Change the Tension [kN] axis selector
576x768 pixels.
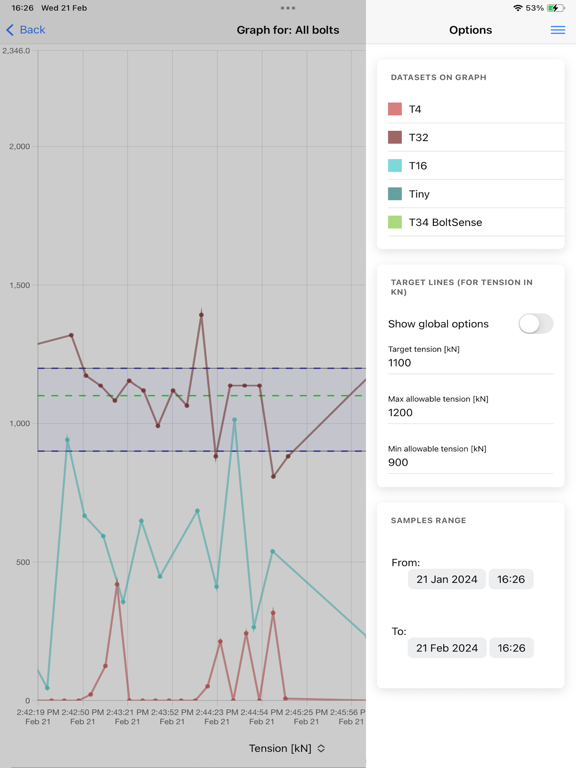[287, 748]
